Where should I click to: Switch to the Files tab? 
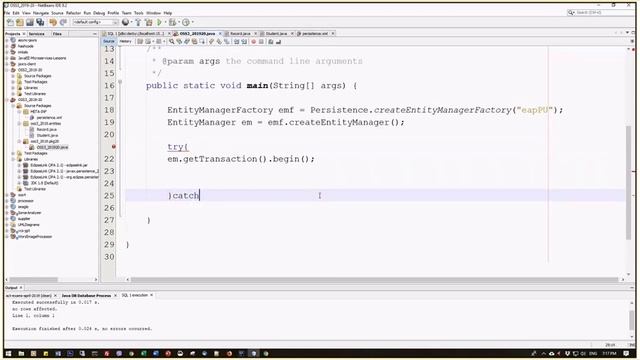point(57,34)
